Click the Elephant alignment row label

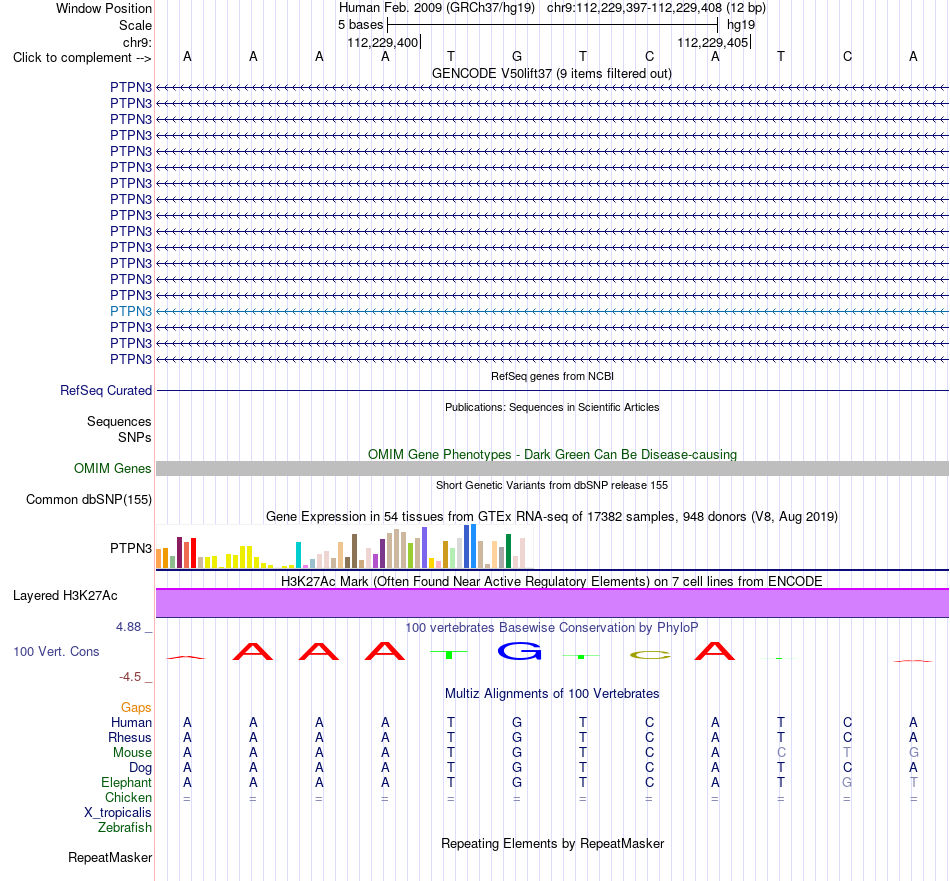click(126, 783)
